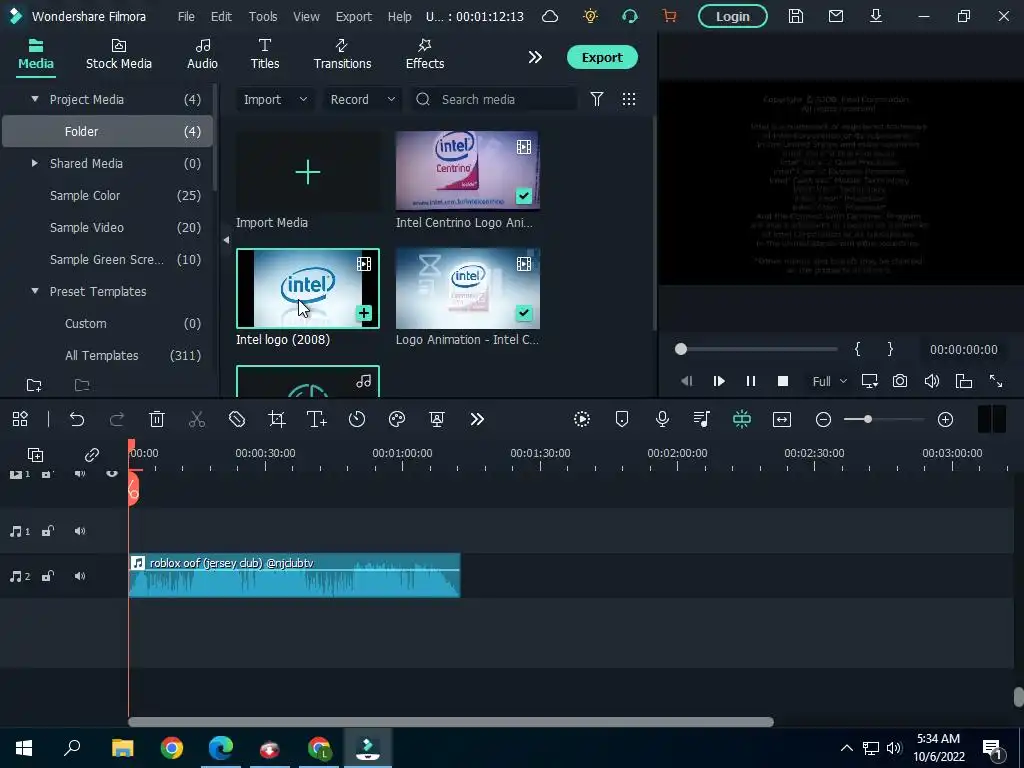Open the Tools menu
Screen dimensions: 1024x768
tap(263, 16)
